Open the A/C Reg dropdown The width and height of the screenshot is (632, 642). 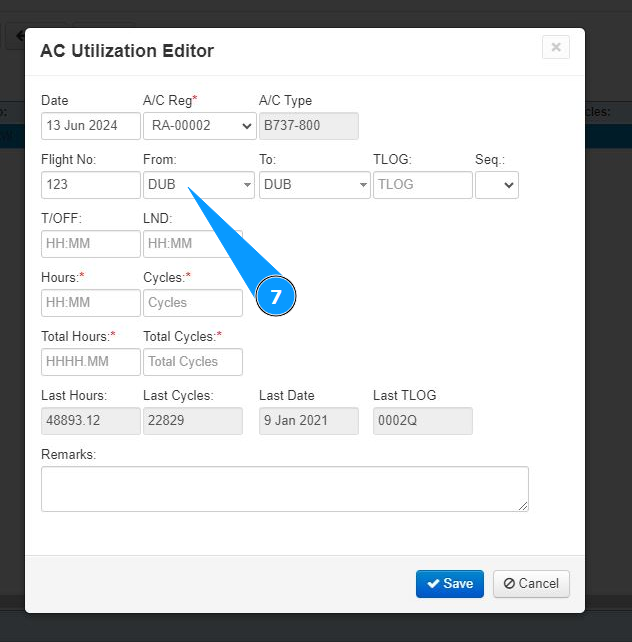[x=199, y=126]
